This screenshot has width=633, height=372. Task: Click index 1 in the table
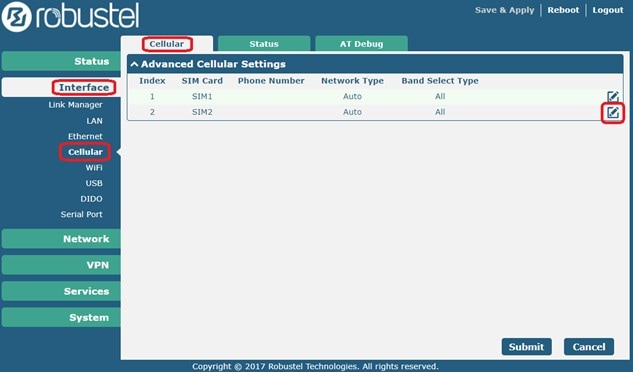[x=152, y=97]
